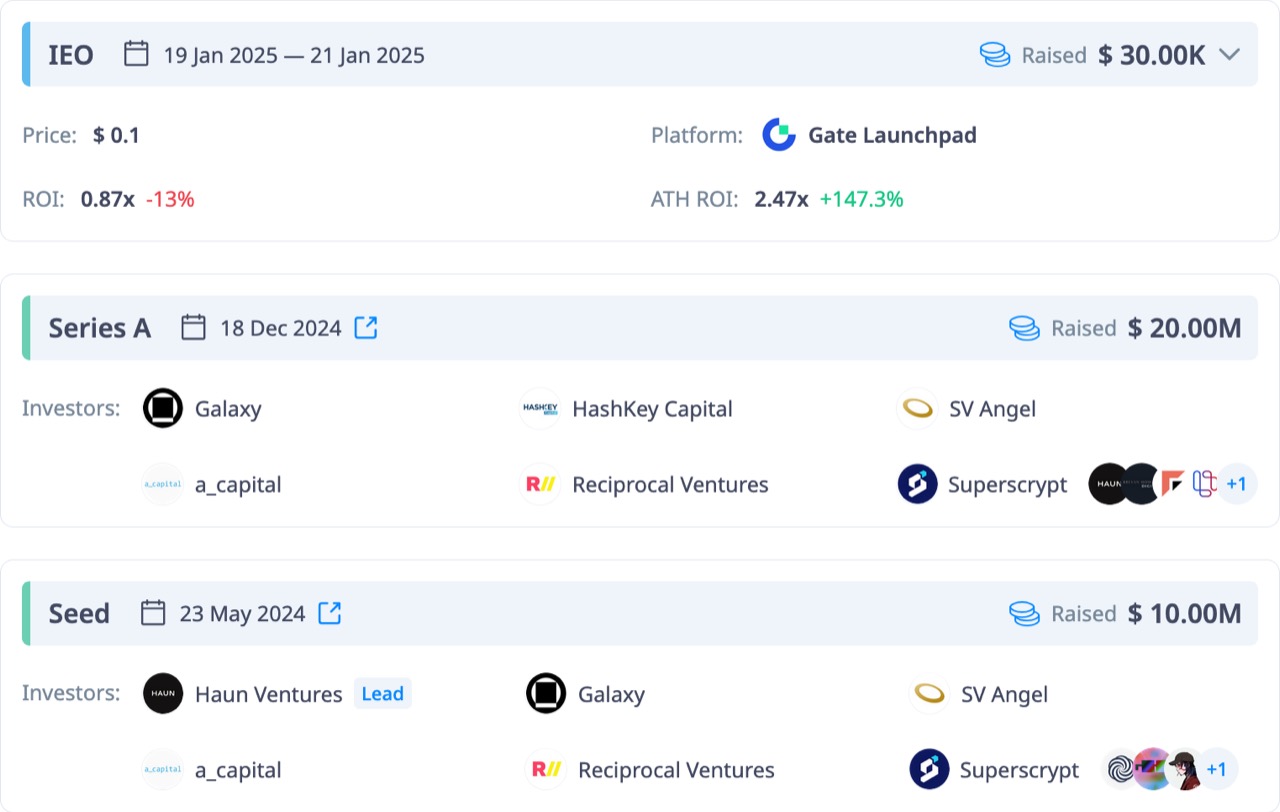The image size is (1280, 812).
Task: Click the Superscrypt logo in Series A
Action: pos(917,484)
